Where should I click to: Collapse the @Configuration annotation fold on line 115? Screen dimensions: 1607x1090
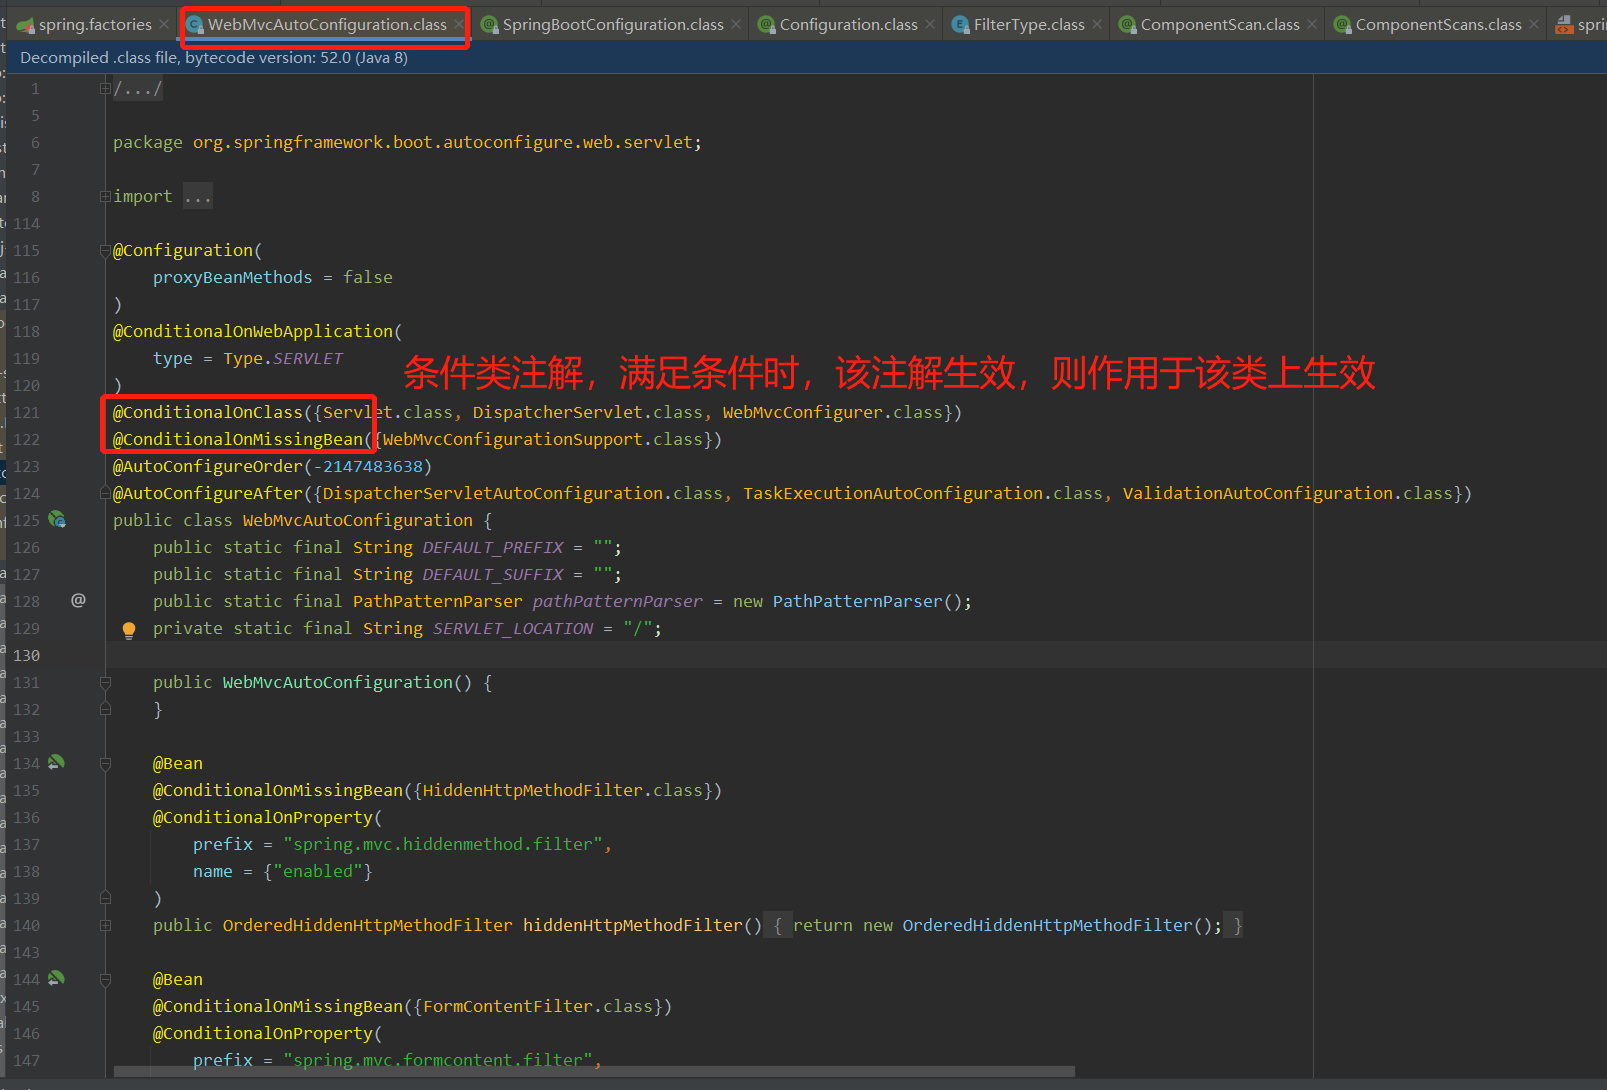click(x=105, y=251)
